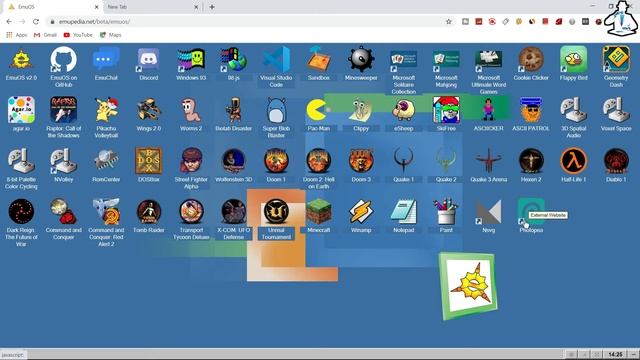Open the Clippy icon
This screenshot has width=640, height=360.
[x=361, y=110]
